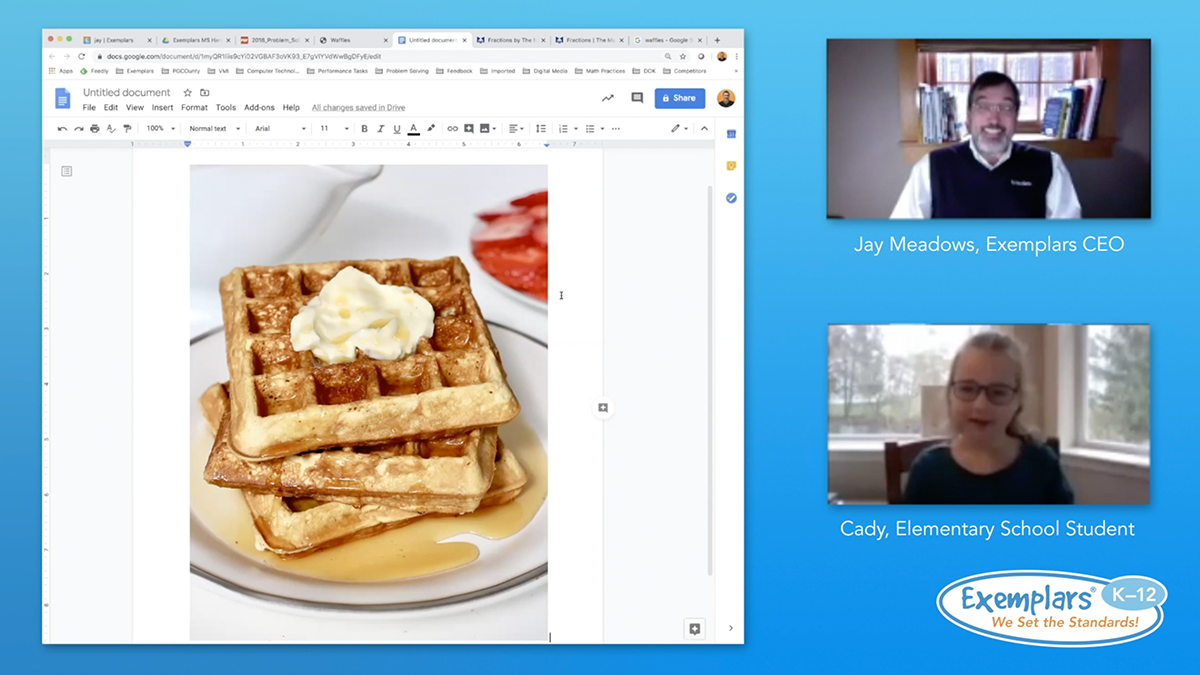Screen dimensions: 1200x675
Task: Click the print icon in the toolbar
Action: click(x=95, y=129)
